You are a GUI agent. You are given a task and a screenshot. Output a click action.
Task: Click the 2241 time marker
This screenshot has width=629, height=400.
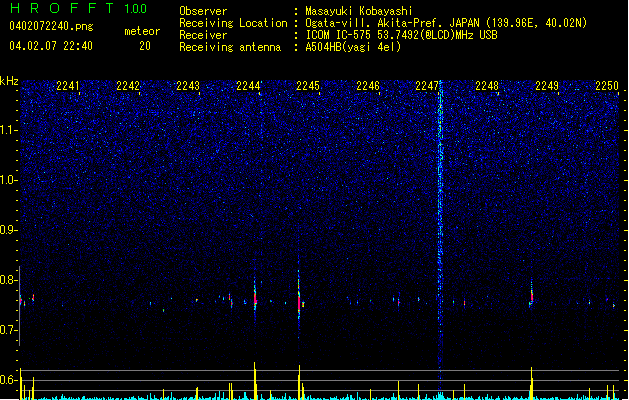click(68, 86)
